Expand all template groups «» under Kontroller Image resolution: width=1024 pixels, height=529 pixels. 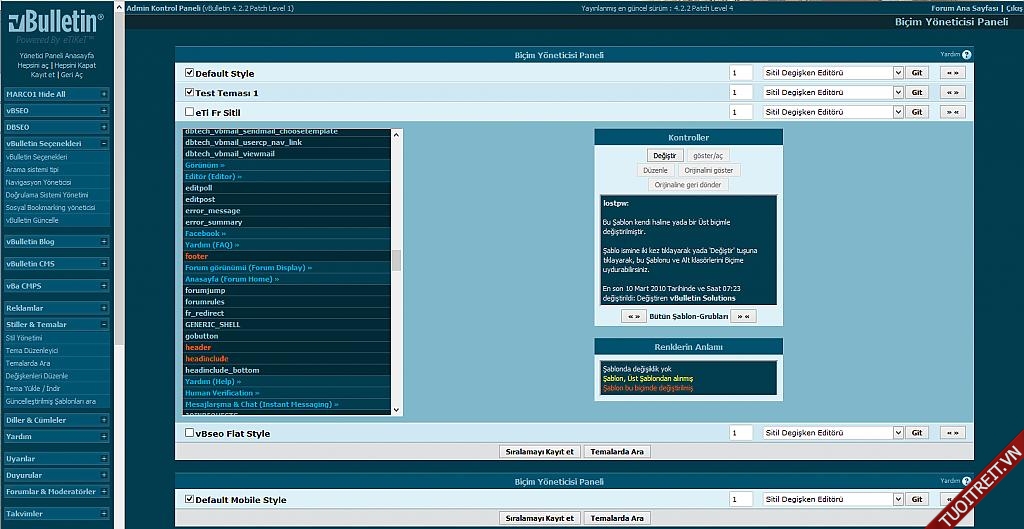point(633,316)
